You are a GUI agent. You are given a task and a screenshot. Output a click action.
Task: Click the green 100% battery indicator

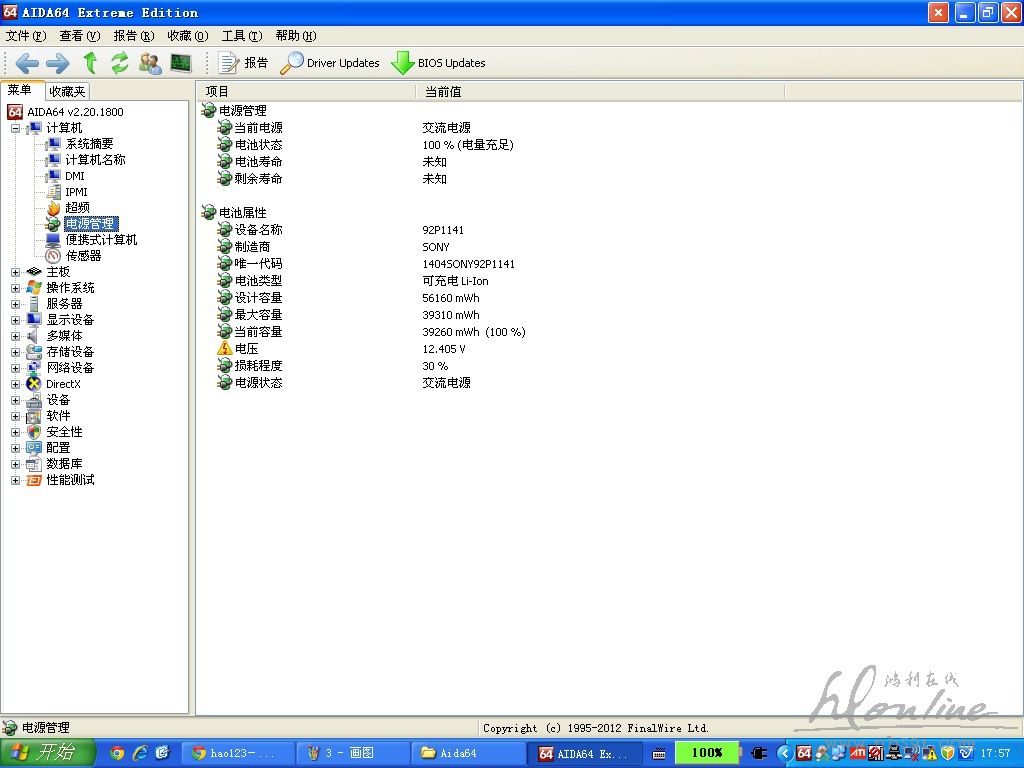(x=707, y=753)
